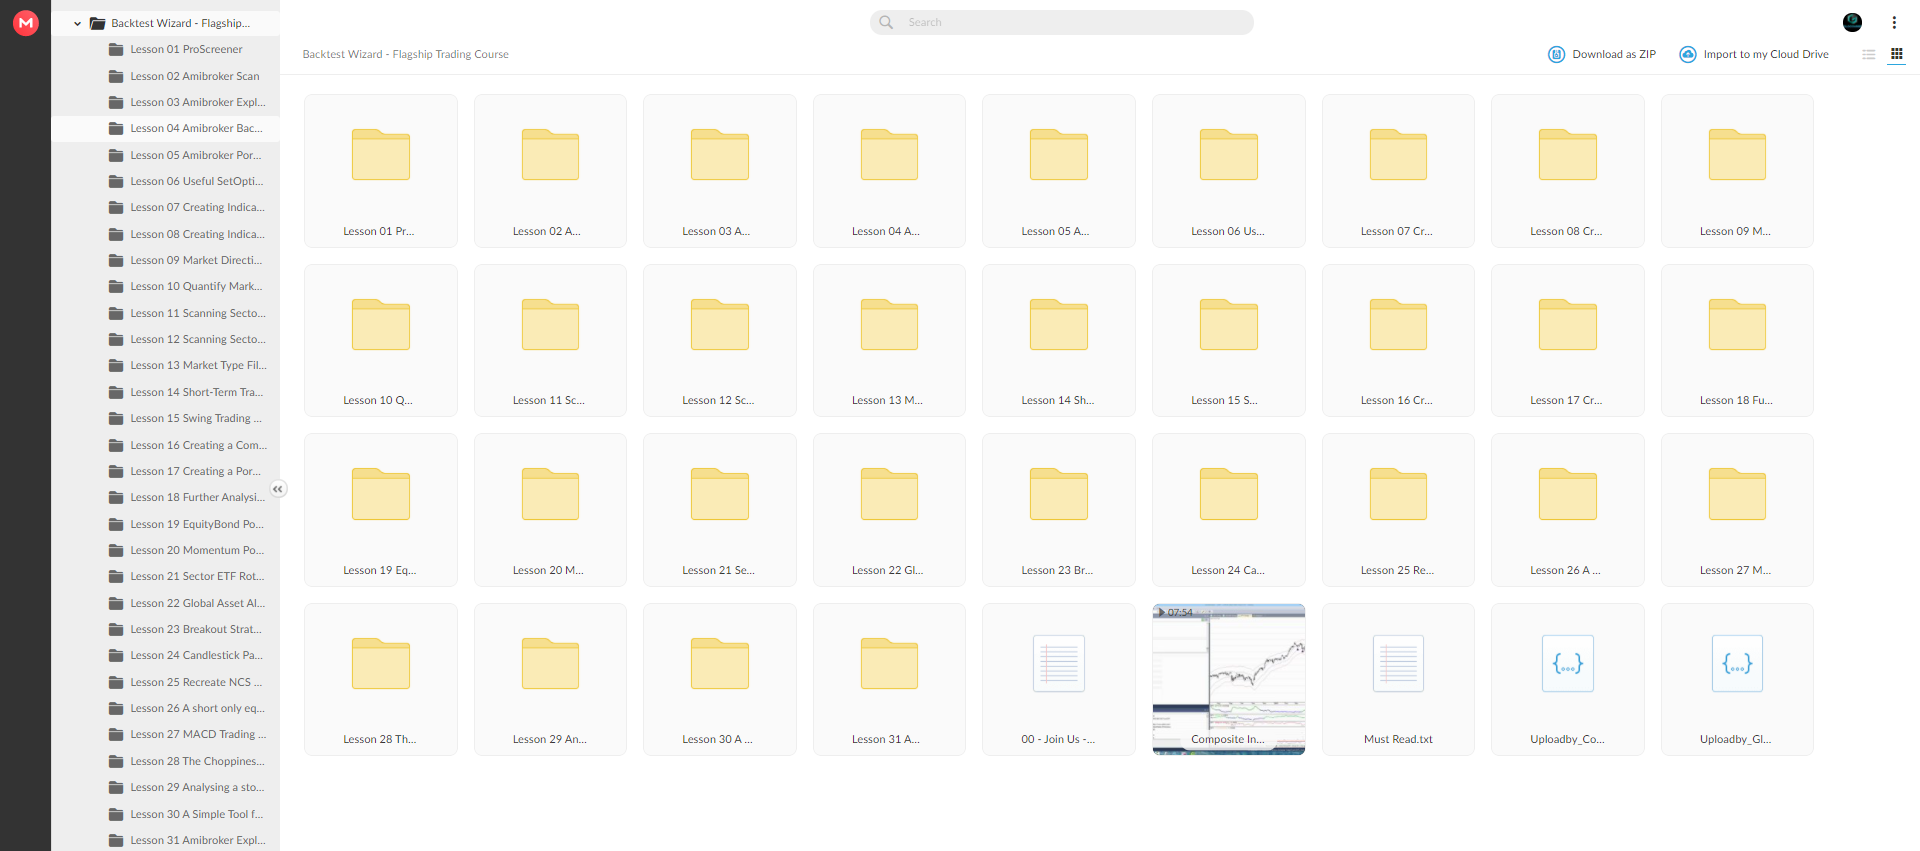This screenshot has height=851, width=1920.
Task: Open the Must Read.txt file
Action: (x=1398, y=679)
